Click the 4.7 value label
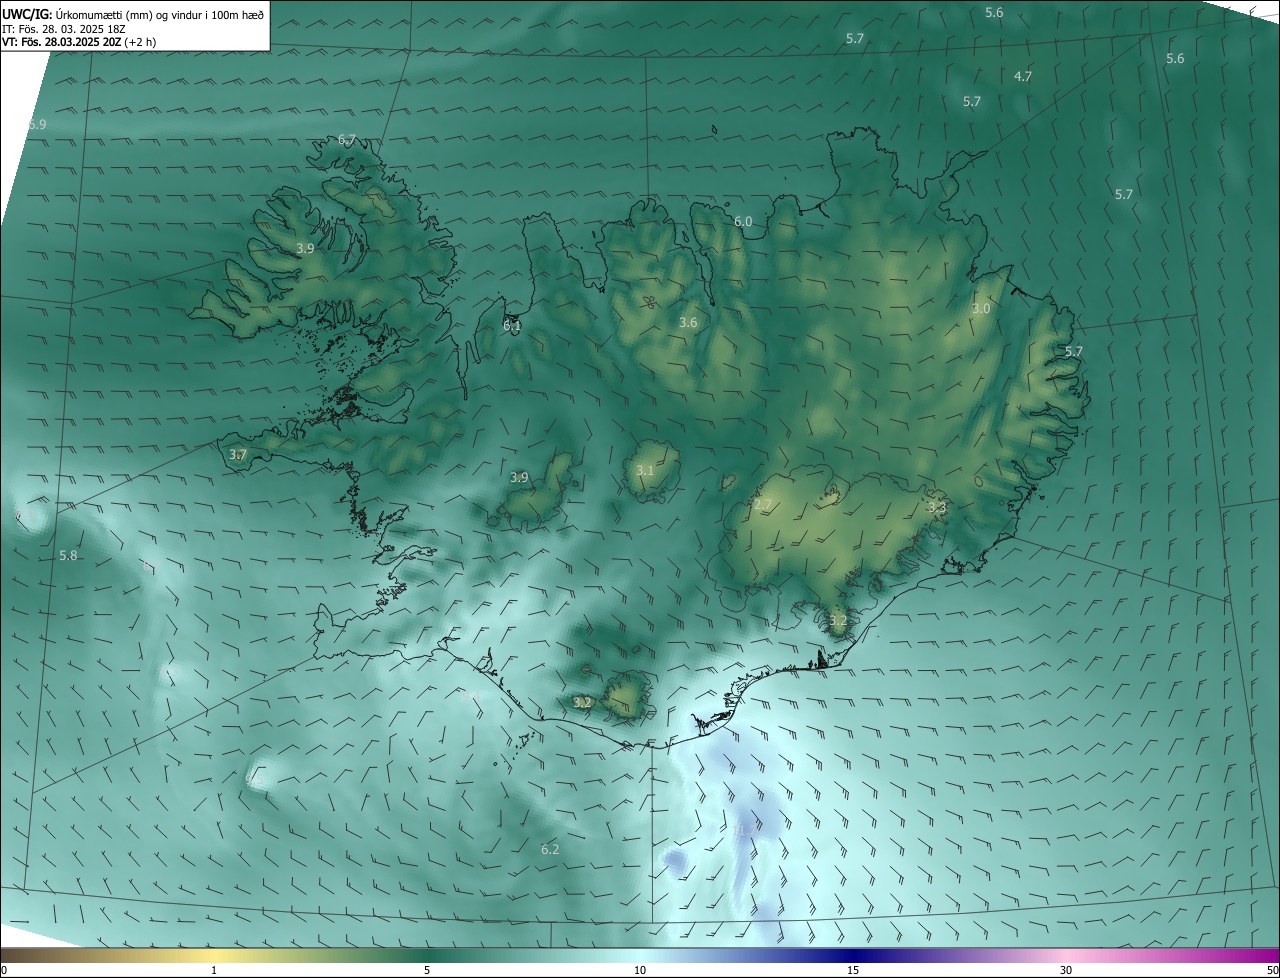Viewport: 1280px width, 978px height. pyautogui.click(x=1023, y=77)
